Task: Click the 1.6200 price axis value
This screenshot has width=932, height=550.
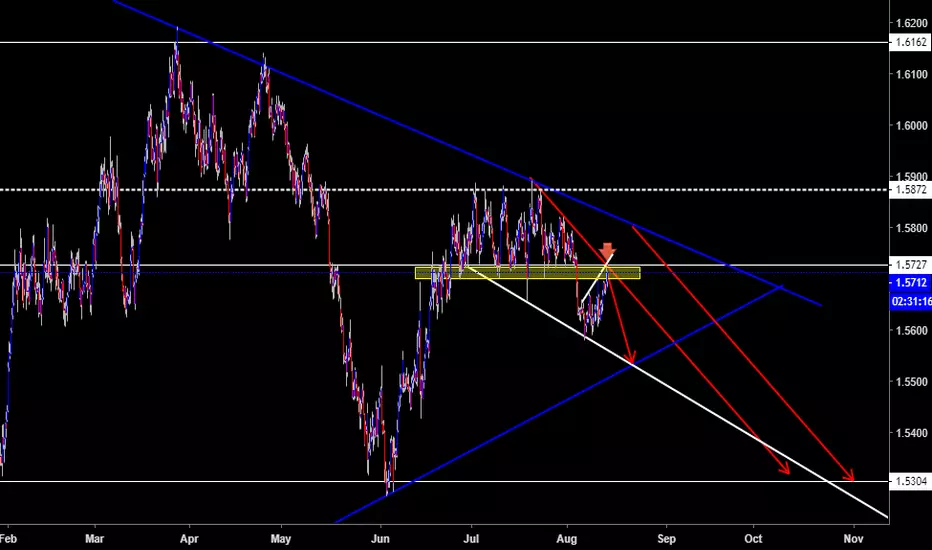Action: (911, 23)
